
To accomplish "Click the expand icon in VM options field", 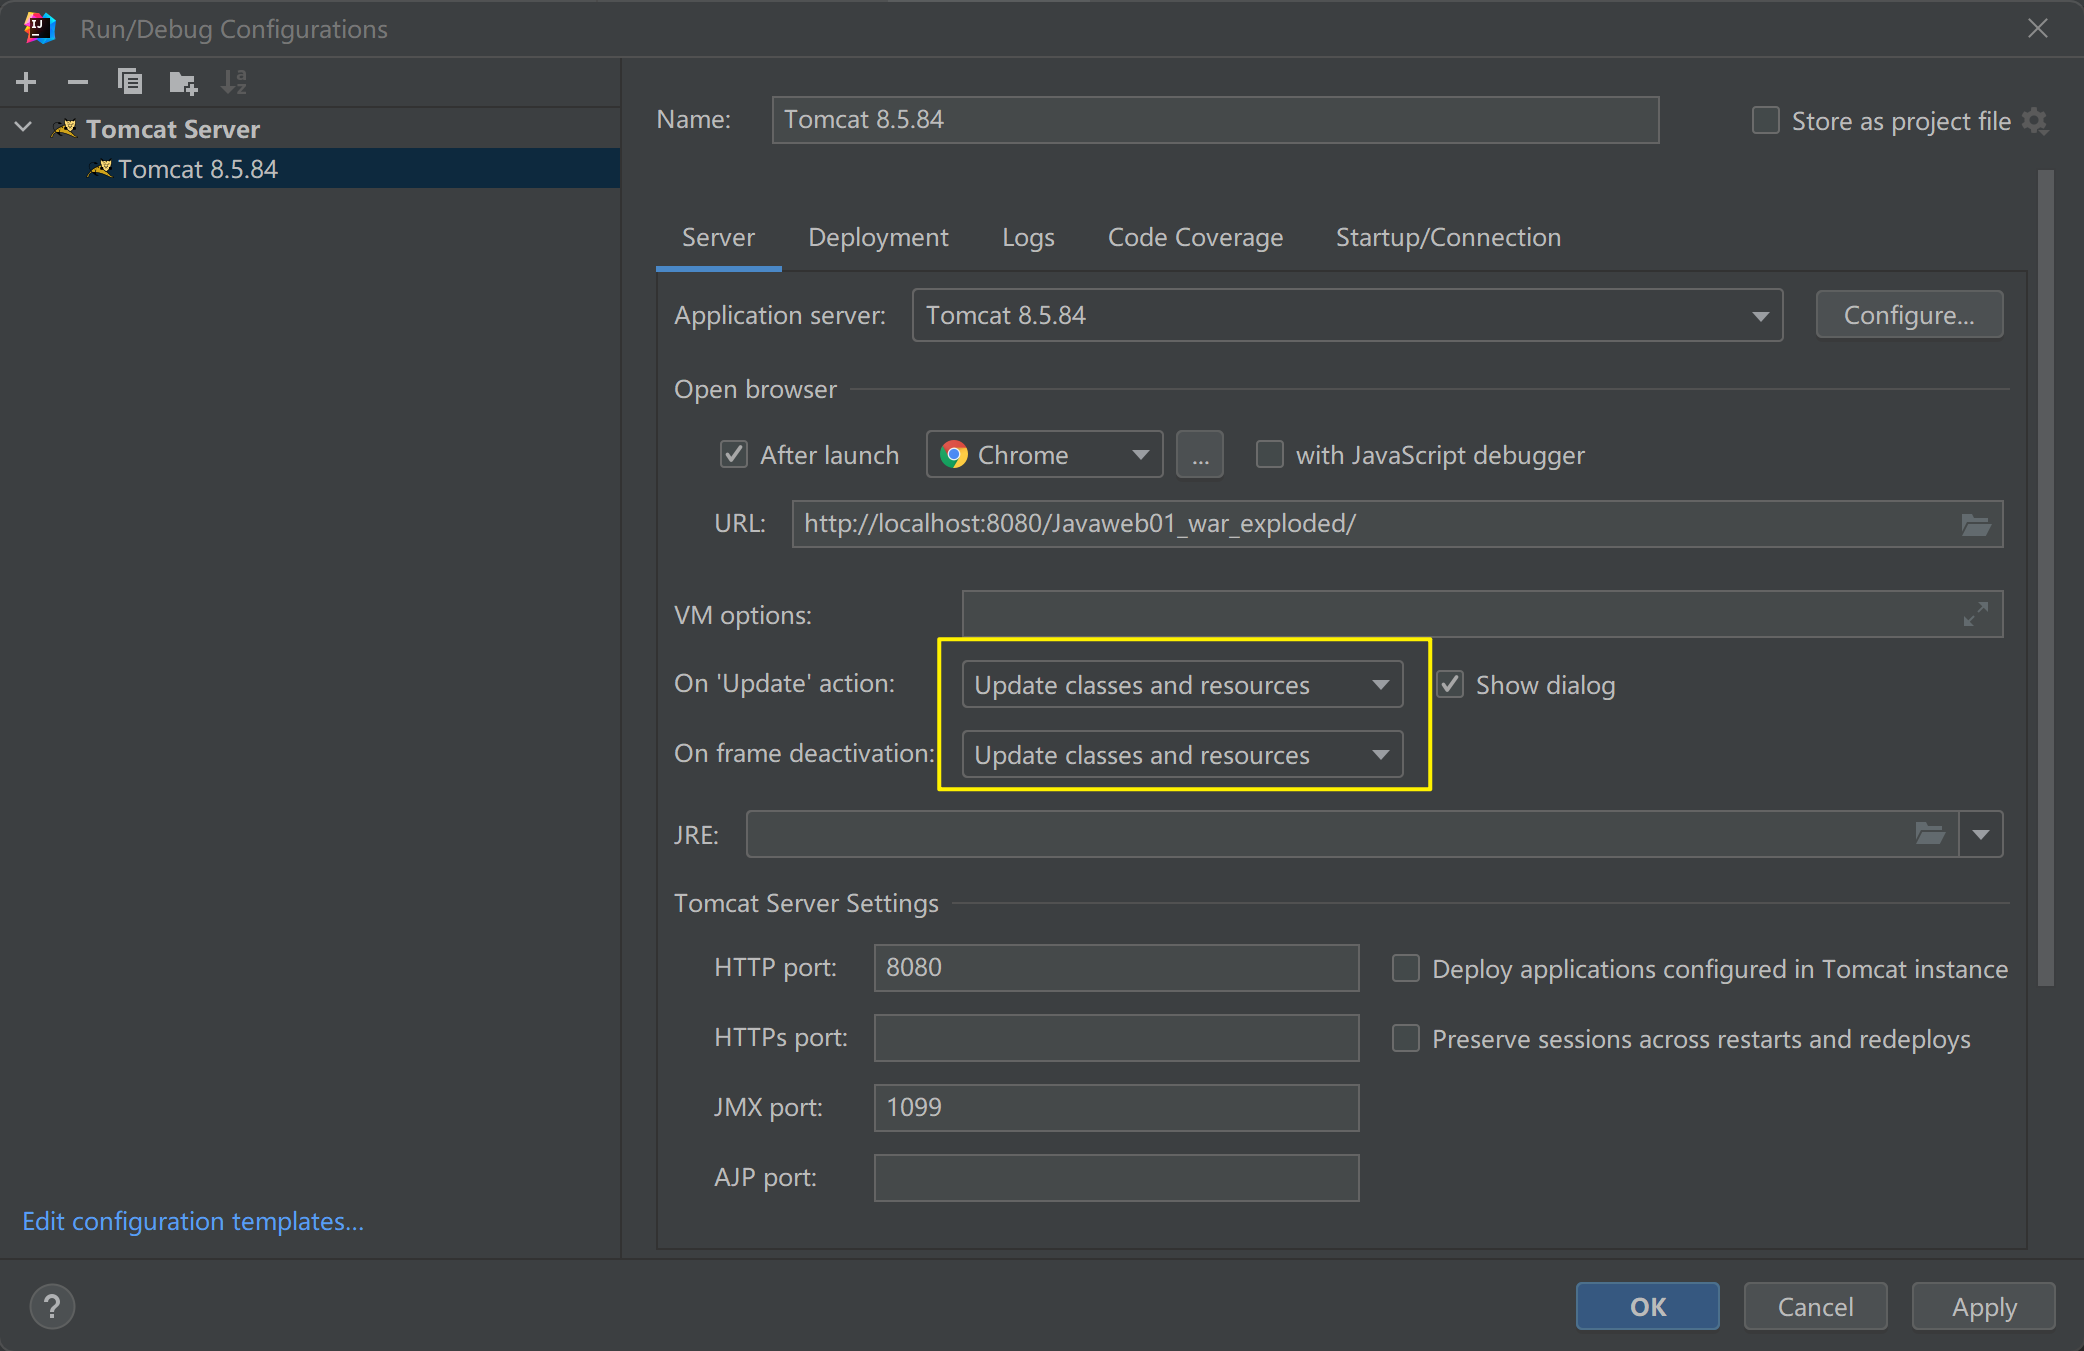I will [1975, 614].
